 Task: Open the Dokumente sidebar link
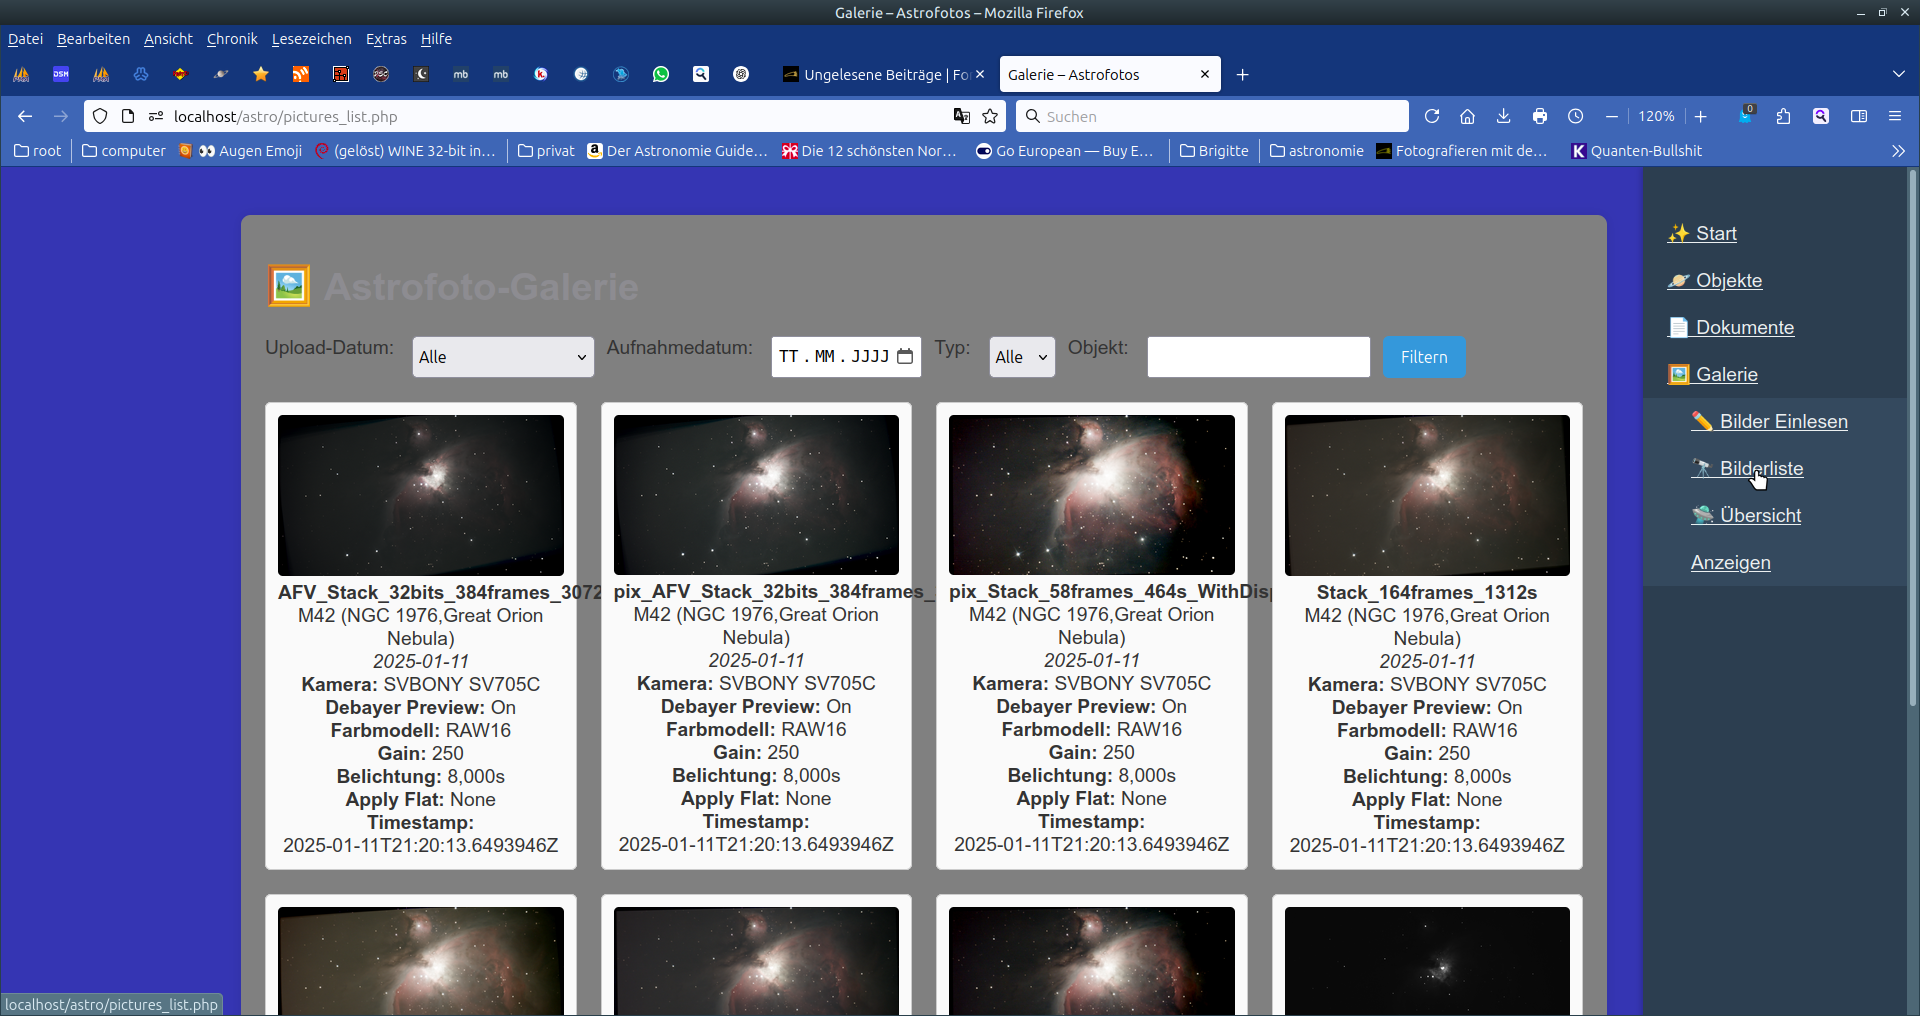(x=1731, y=327)
